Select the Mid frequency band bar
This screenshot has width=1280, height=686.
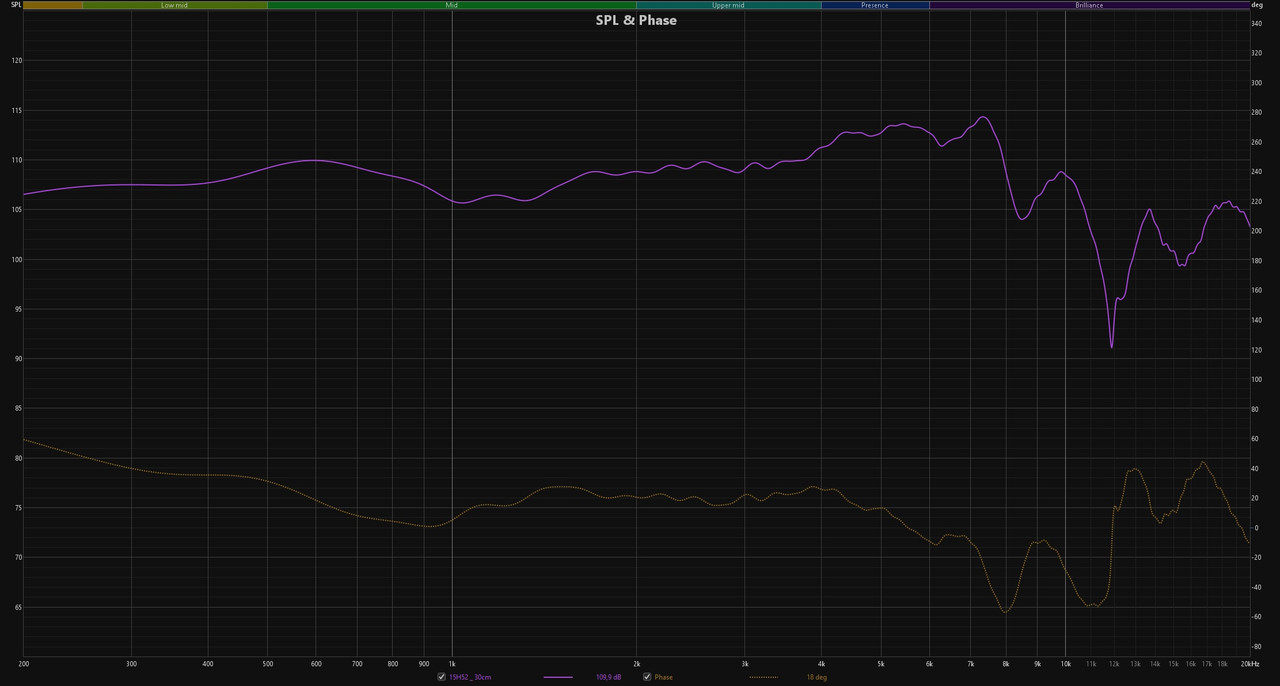(452, 5)
